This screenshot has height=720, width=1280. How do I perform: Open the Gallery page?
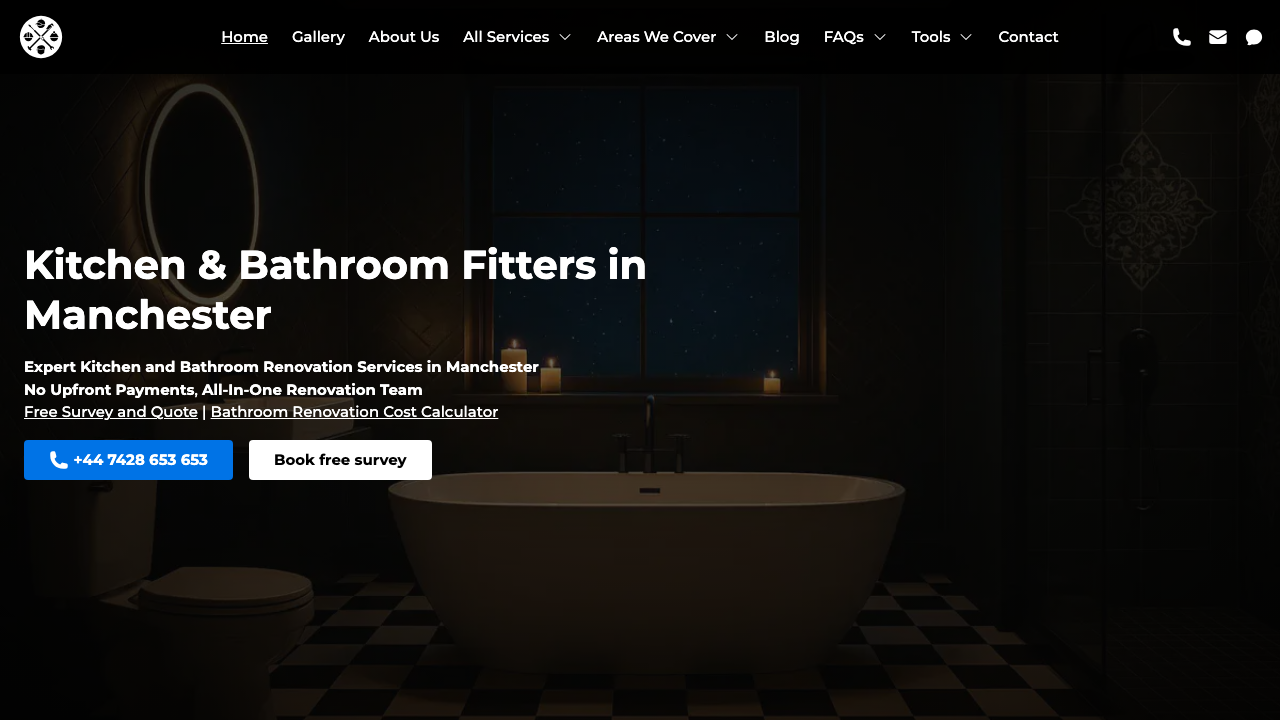[x=318, y=37]
